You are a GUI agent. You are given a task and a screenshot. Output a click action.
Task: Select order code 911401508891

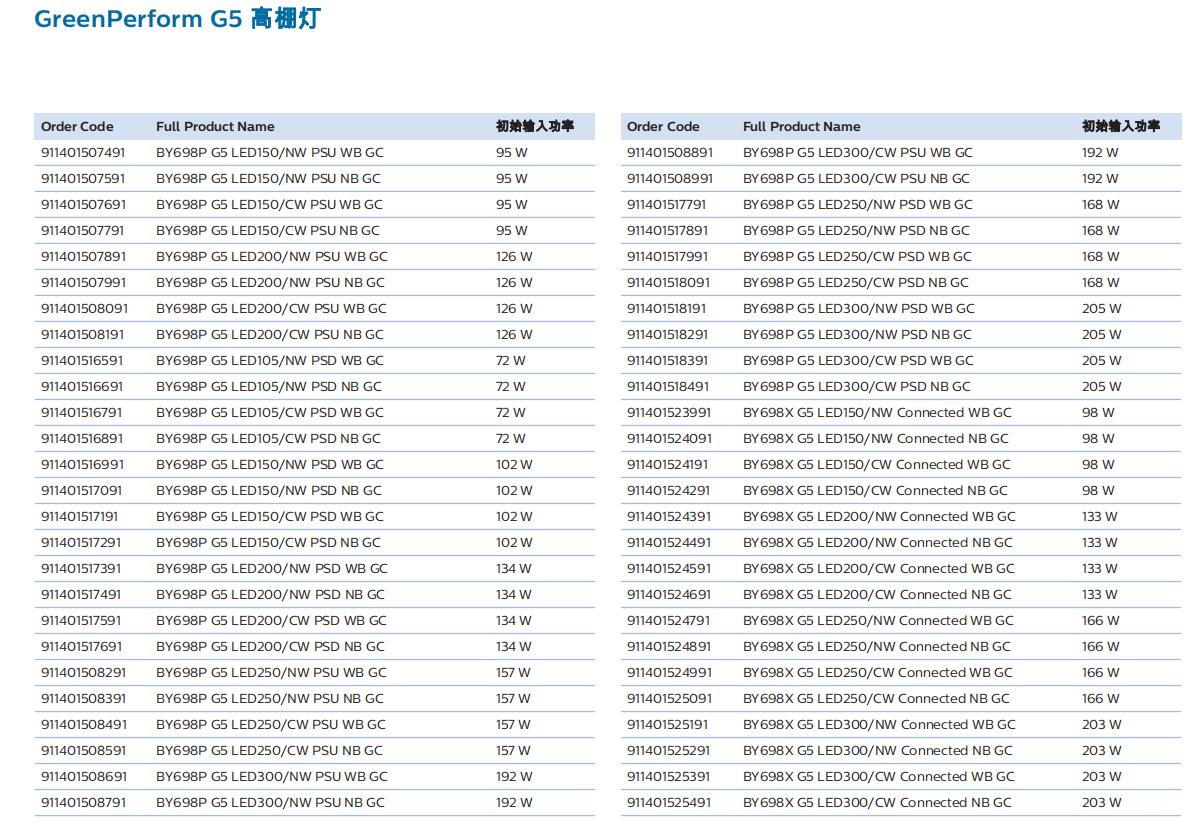670,153
